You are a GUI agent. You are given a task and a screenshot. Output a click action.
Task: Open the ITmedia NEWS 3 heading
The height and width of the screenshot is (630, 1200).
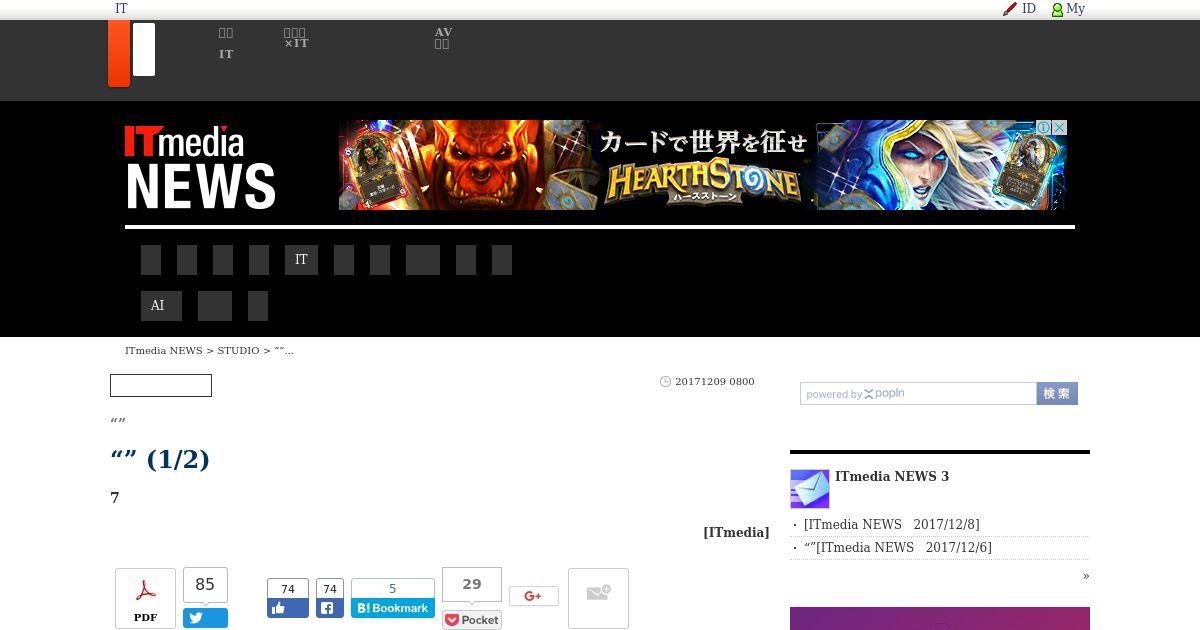tap(892, 477)
